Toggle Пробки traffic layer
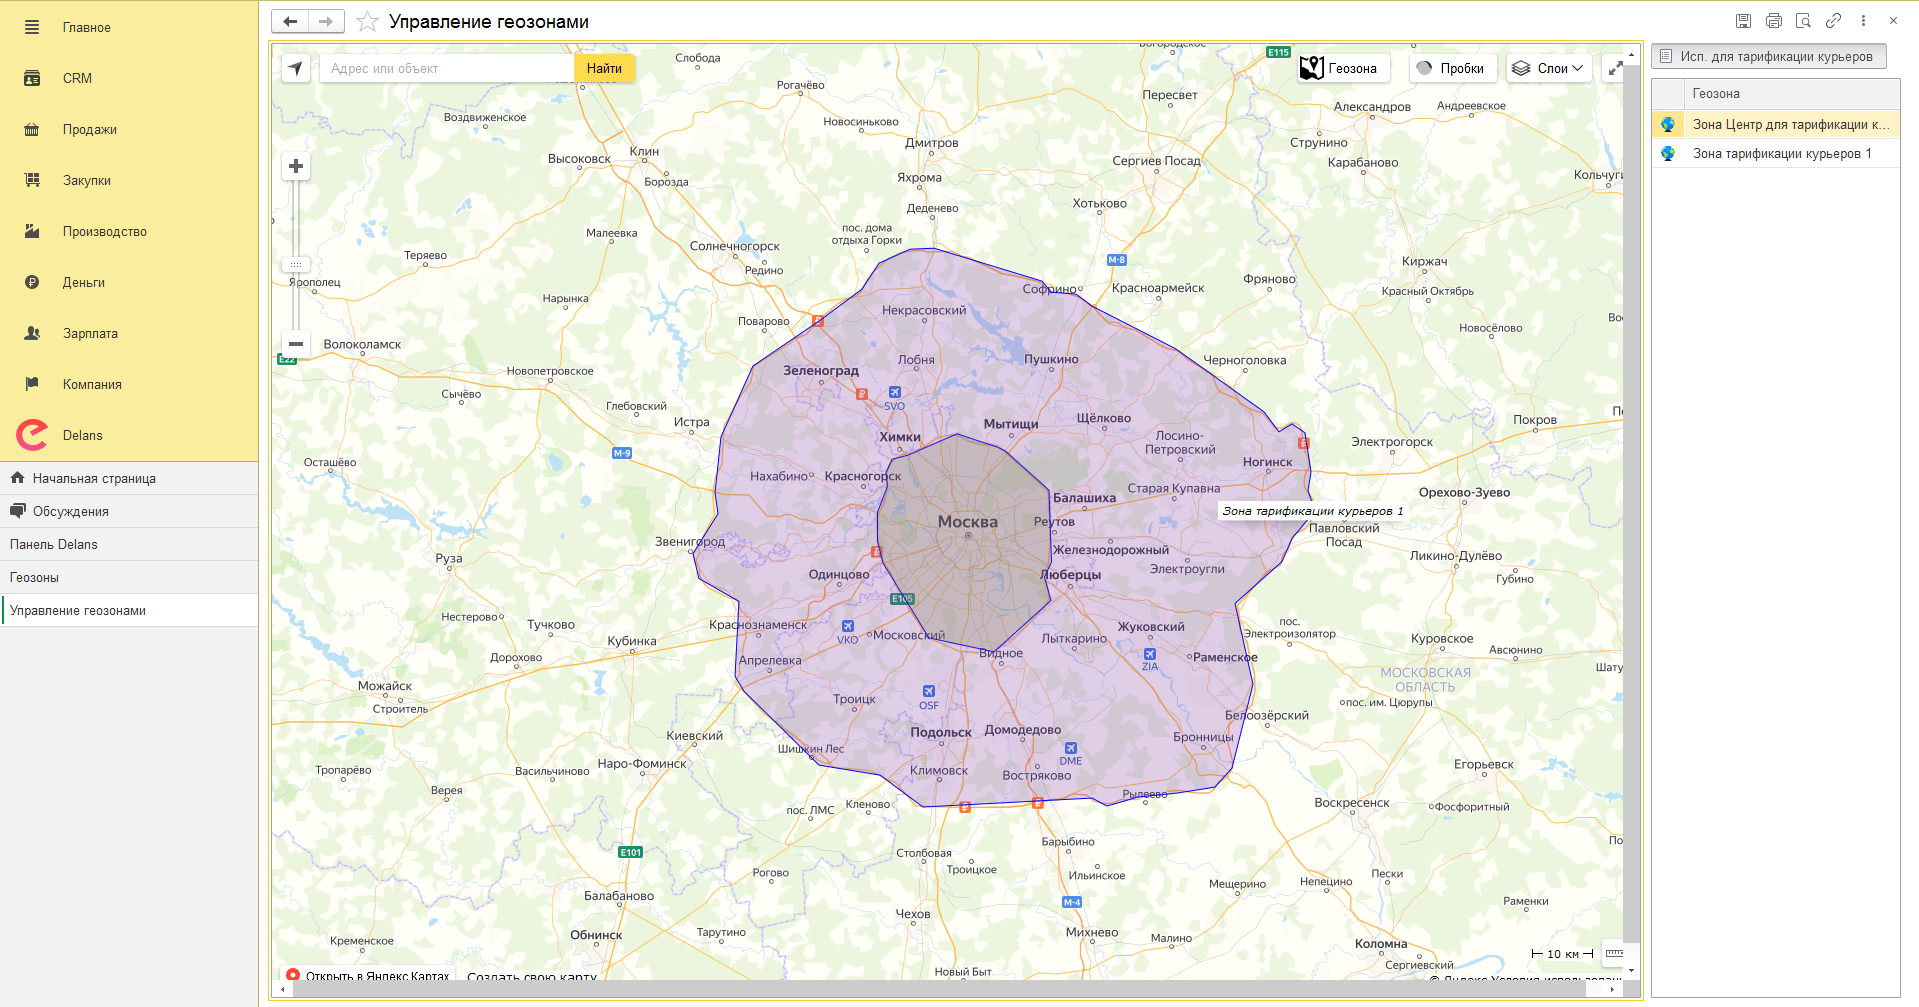Image resolution: width=1919 pixels, height=1007 pixels. 1452,68
